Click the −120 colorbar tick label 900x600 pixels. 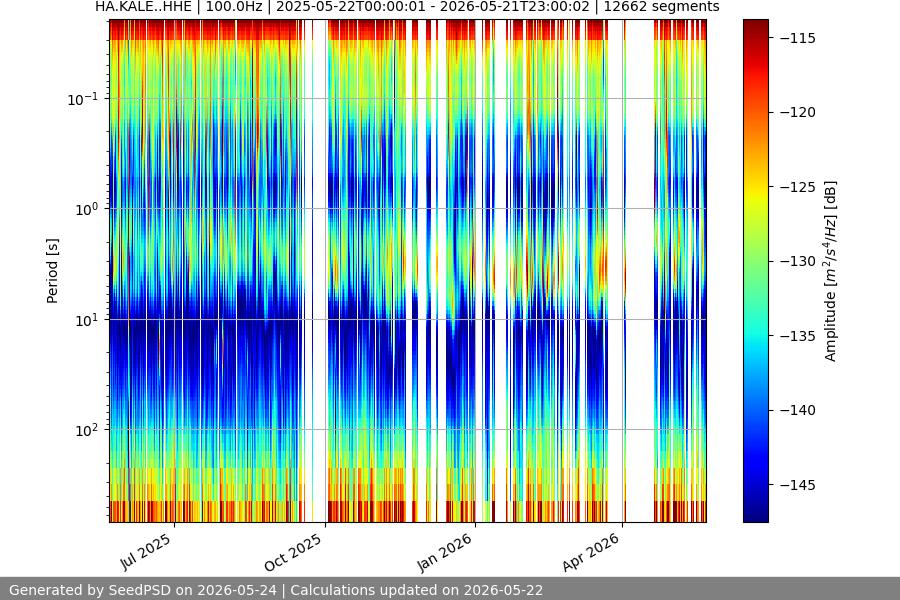[798, 112]
